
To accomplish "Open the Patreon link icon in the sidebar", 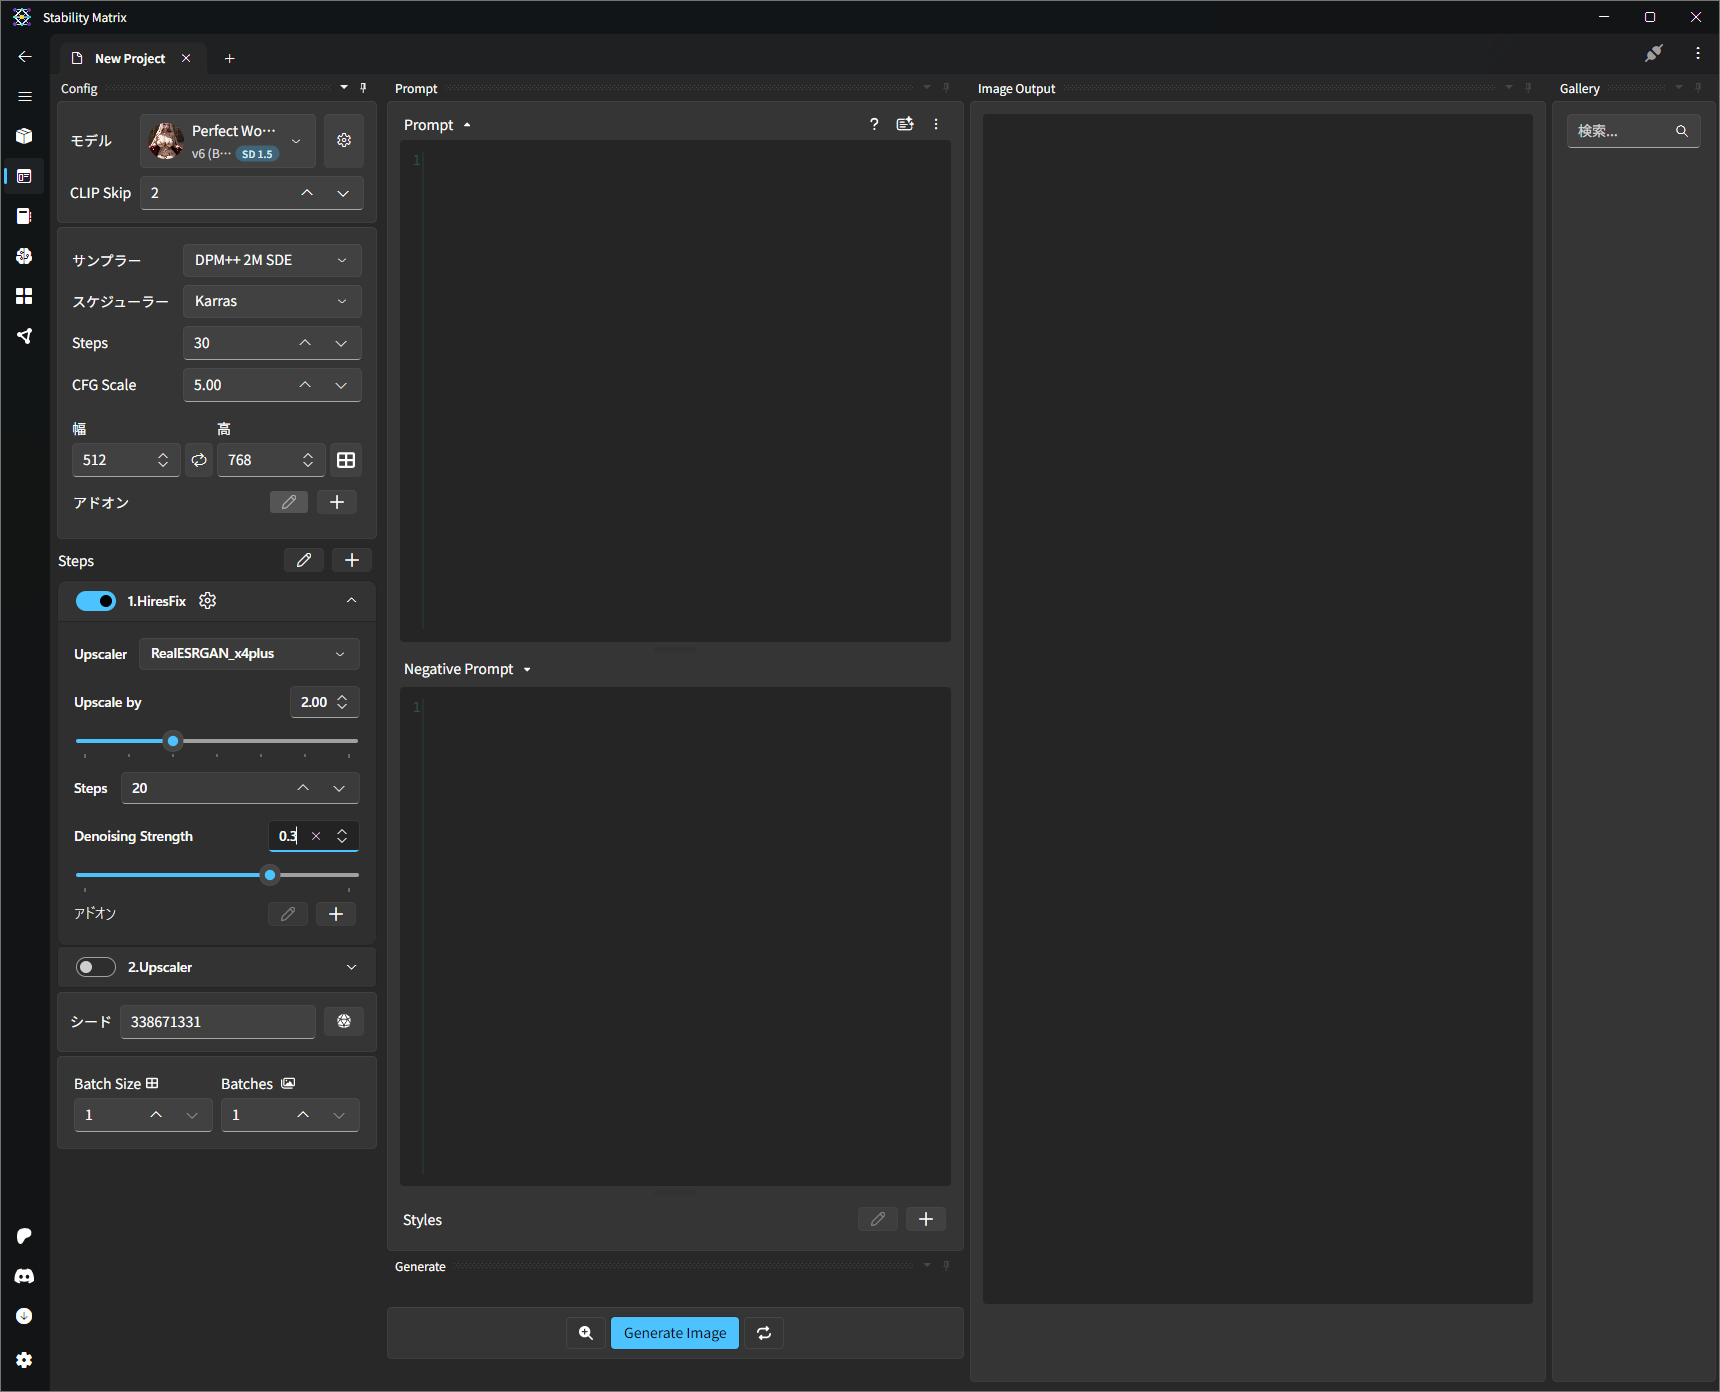I will pos(24,1236).
